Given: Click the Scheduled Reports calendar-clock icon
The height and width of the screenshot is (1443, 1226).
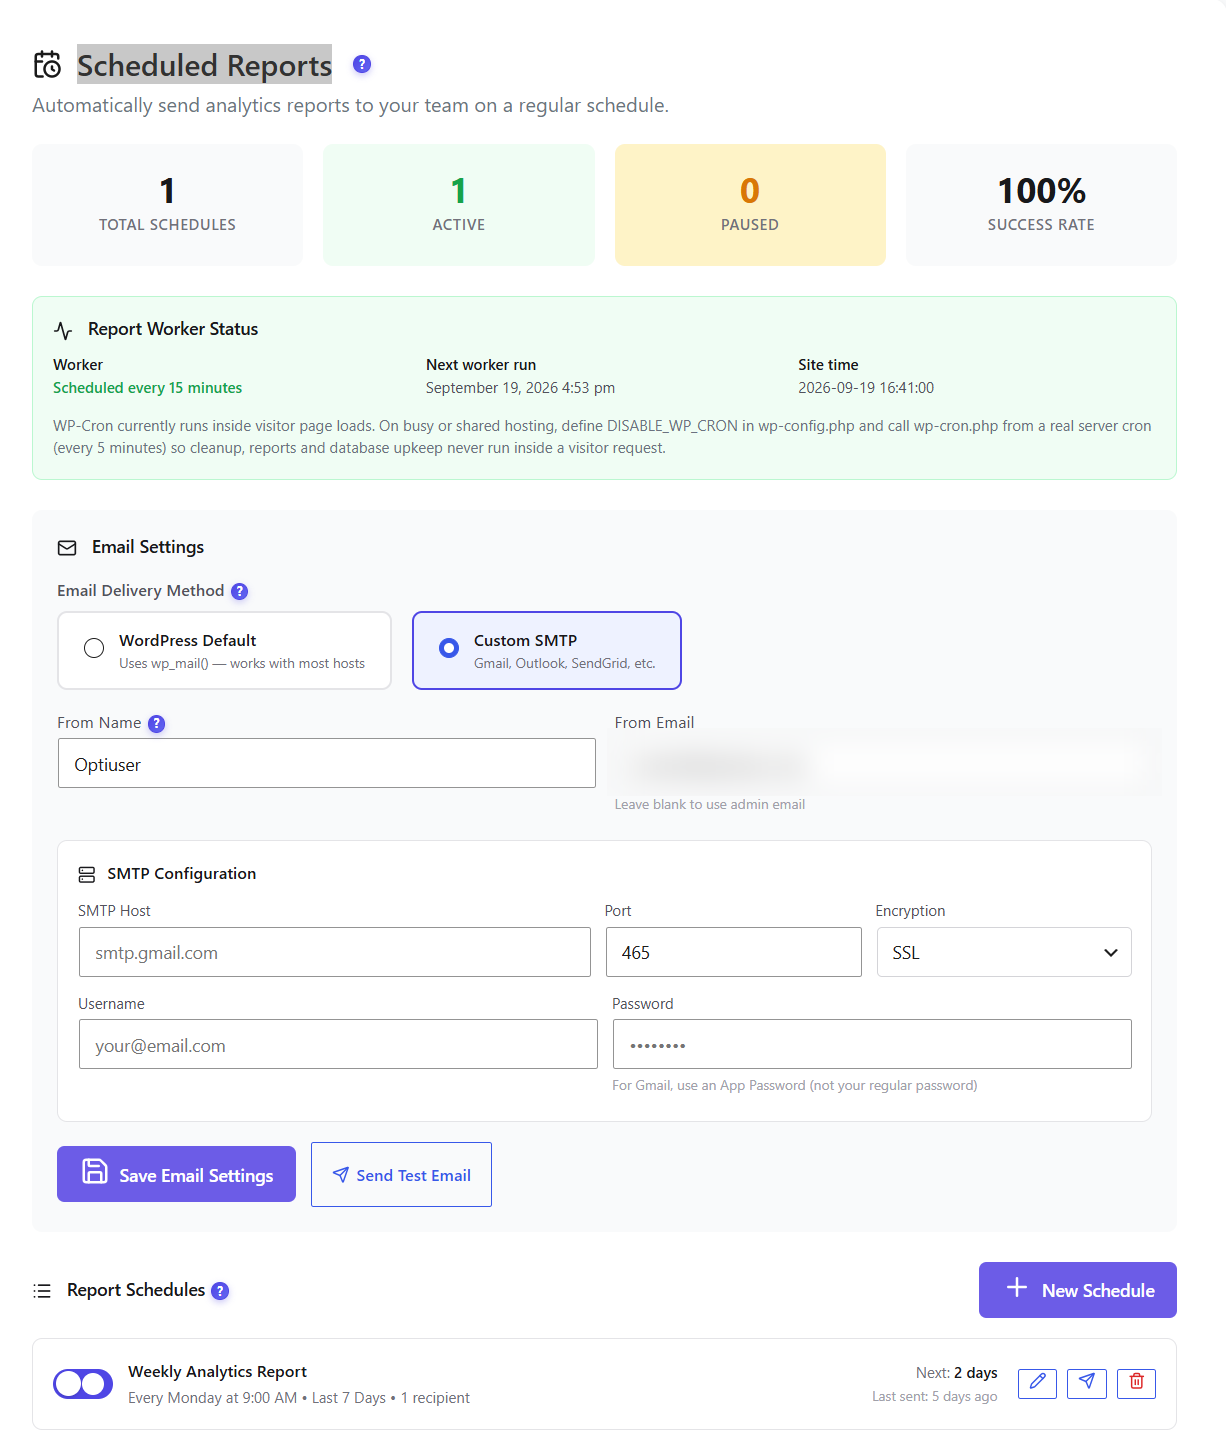Looking at the screenshot, I should [x=47, y=65].
